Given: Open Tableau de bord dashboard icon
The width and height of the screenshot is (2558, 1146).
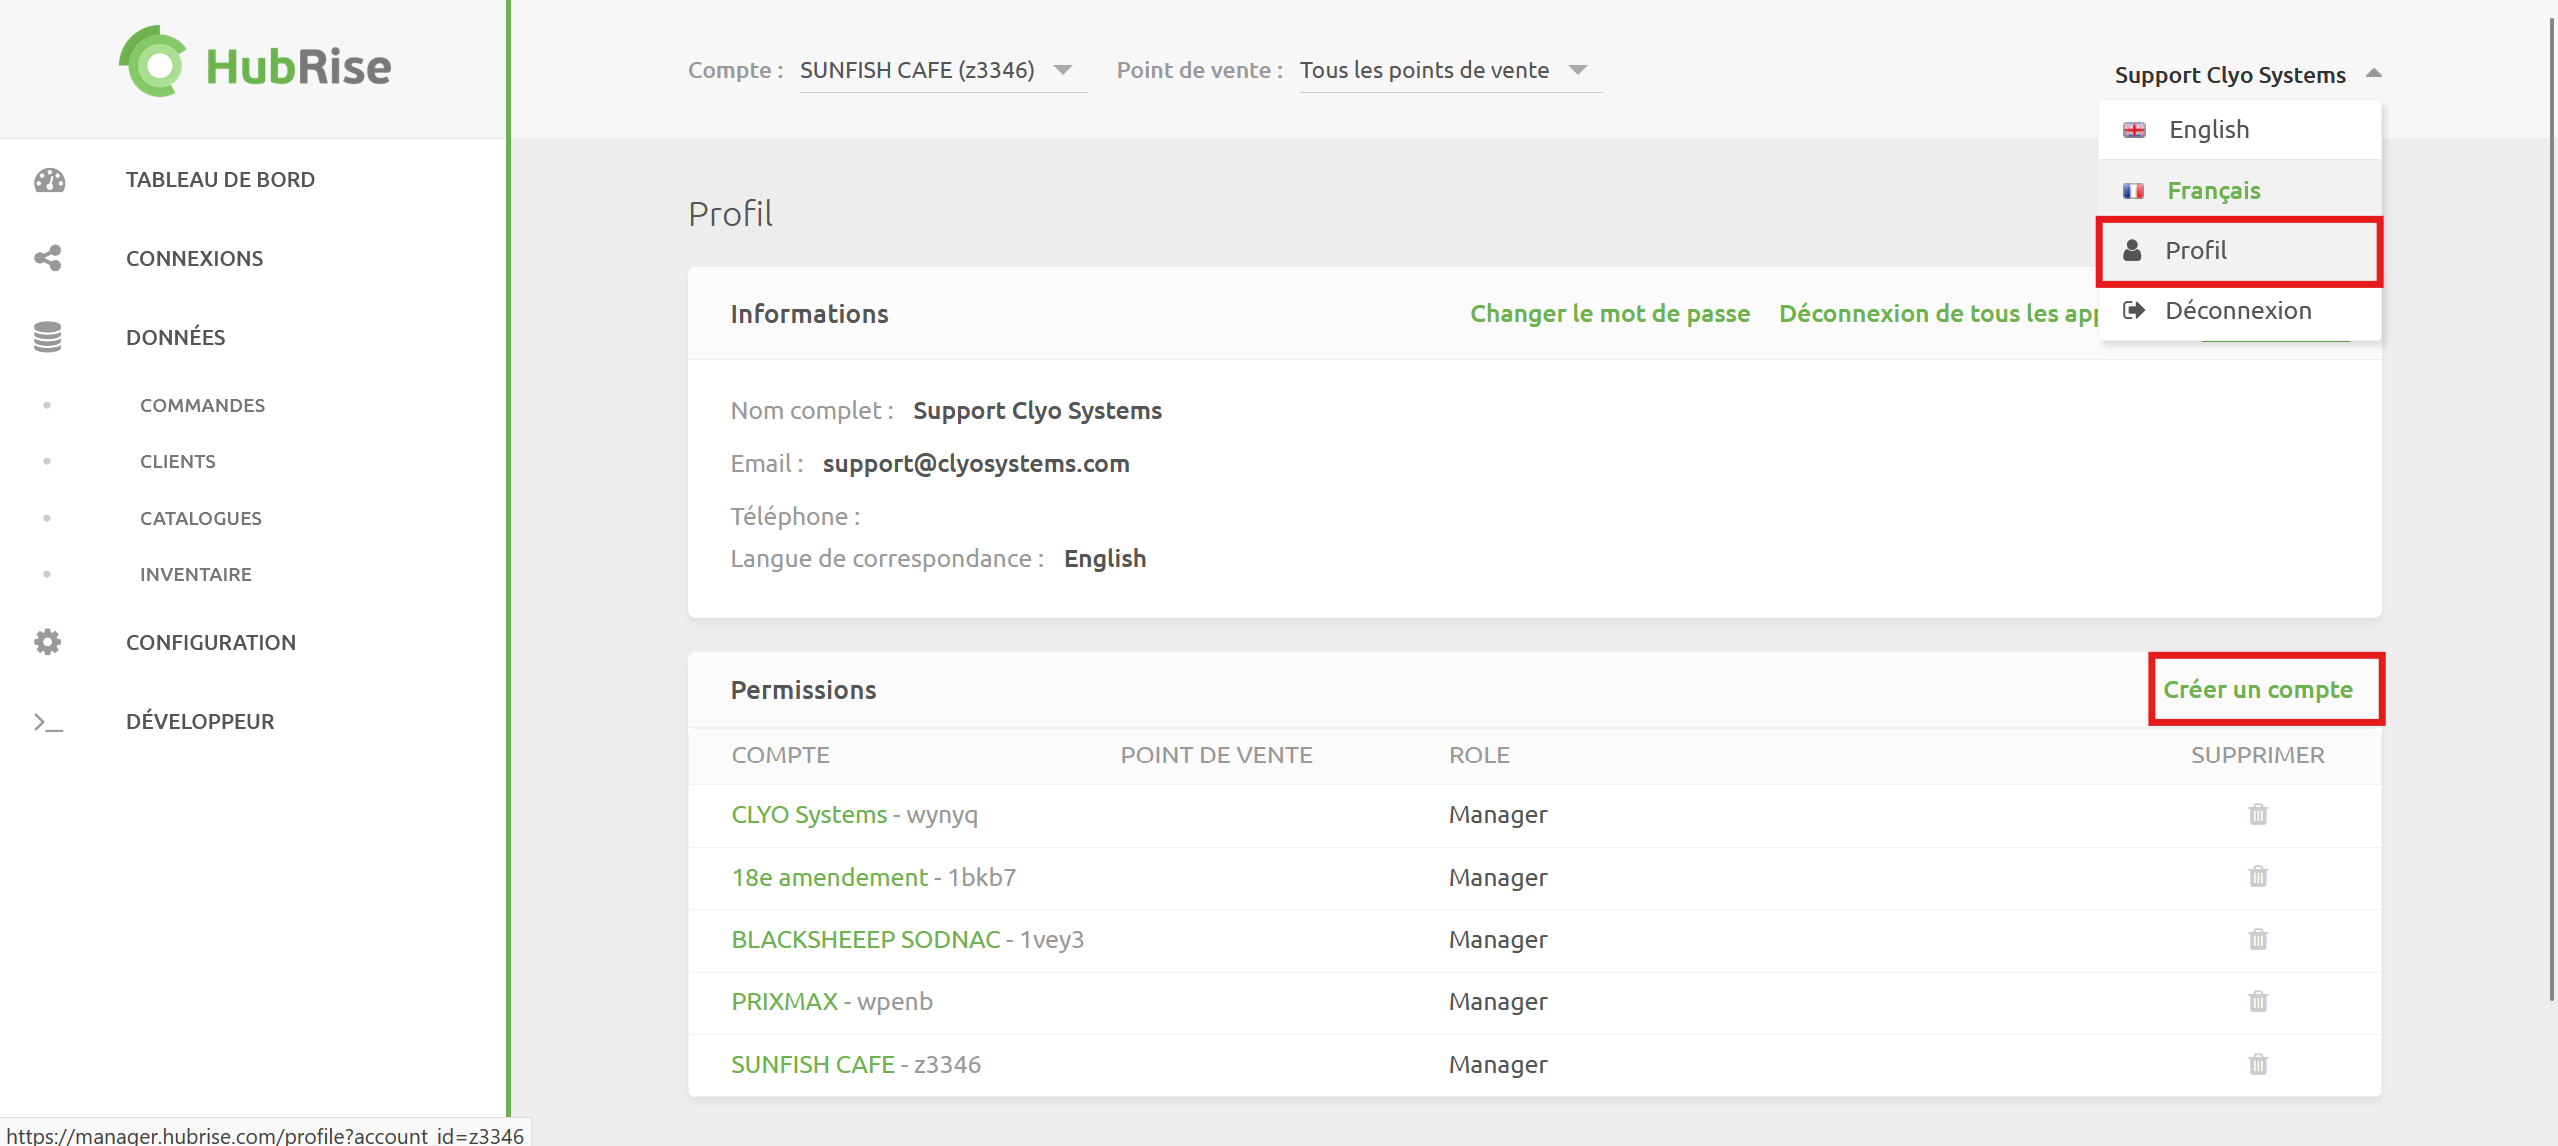Looking at the screenshot, I should [49, 180].
